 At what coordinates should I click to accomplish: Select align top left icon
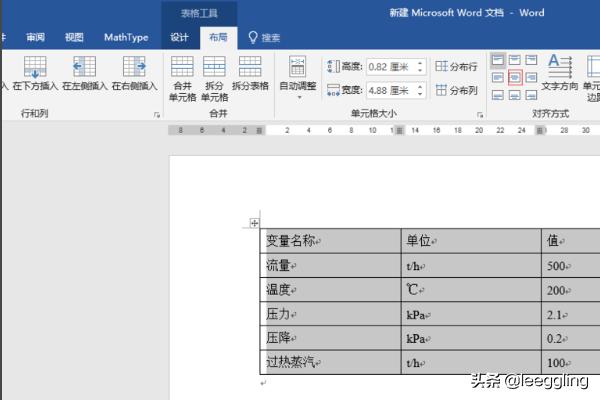pos(497,60)
